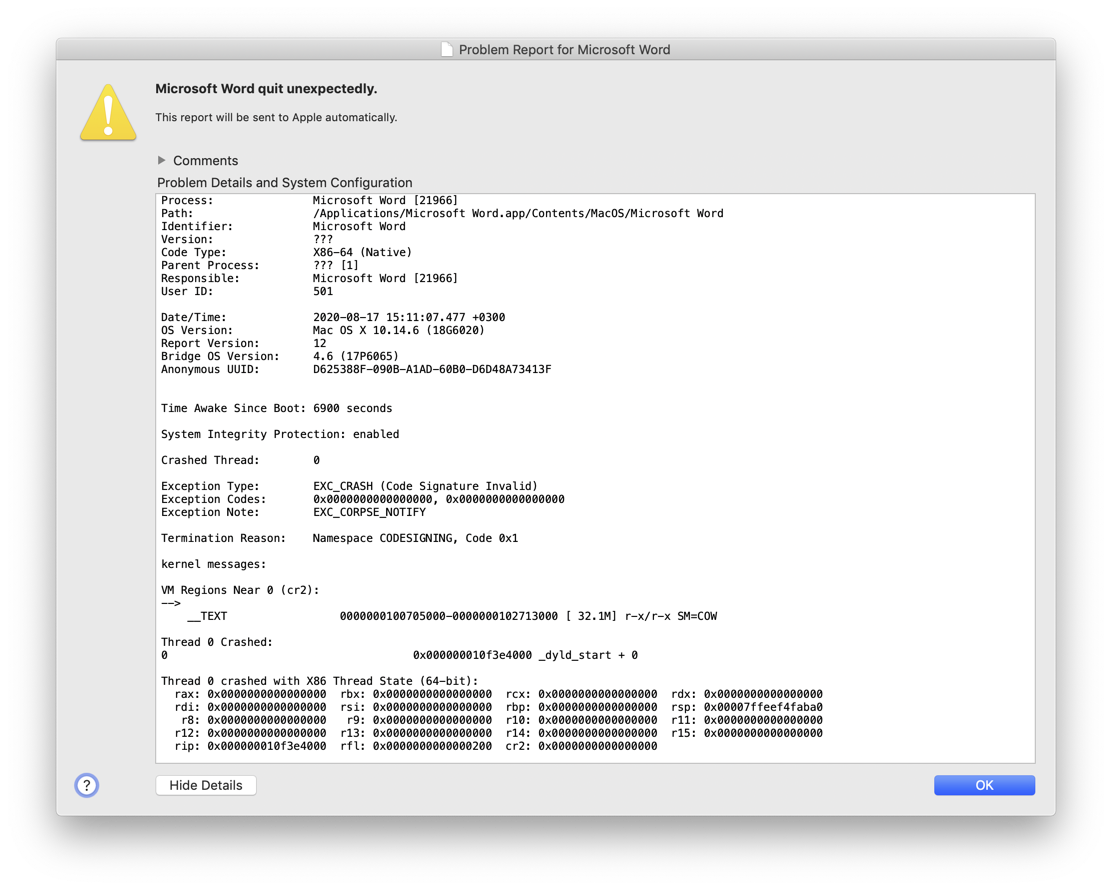The image size is (1112, 890).
Task: Click 'Problem Details and System Configuration' label
Action: 284,182
